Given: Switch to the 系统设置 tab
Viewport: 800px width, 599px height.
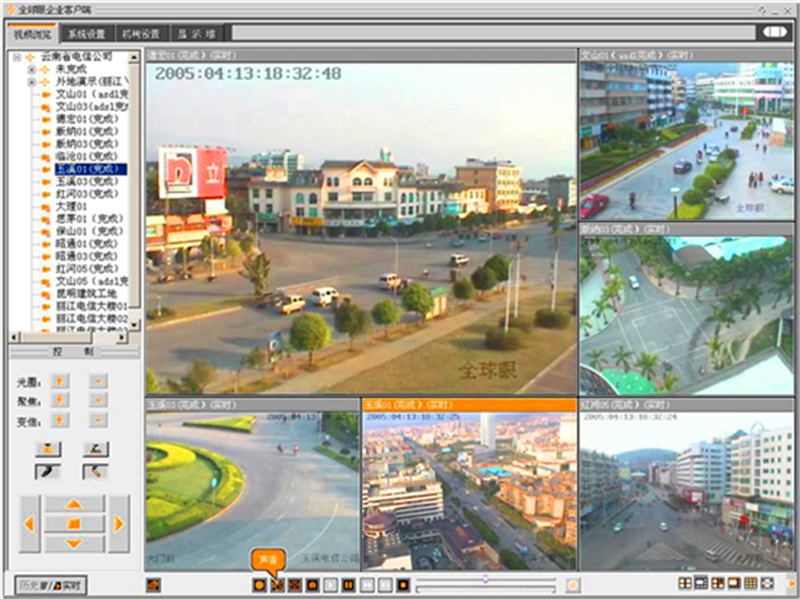Looking at the screenshot, I should click(87, 33).
